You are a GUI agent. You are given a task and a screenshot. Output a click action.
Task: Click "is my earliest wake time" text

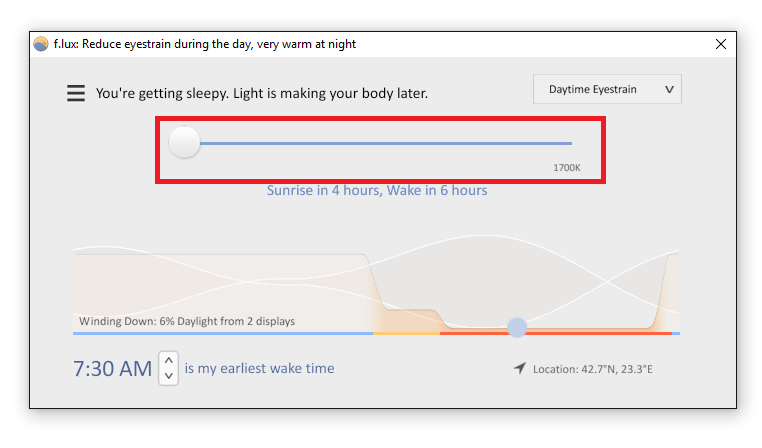point(259,368)
